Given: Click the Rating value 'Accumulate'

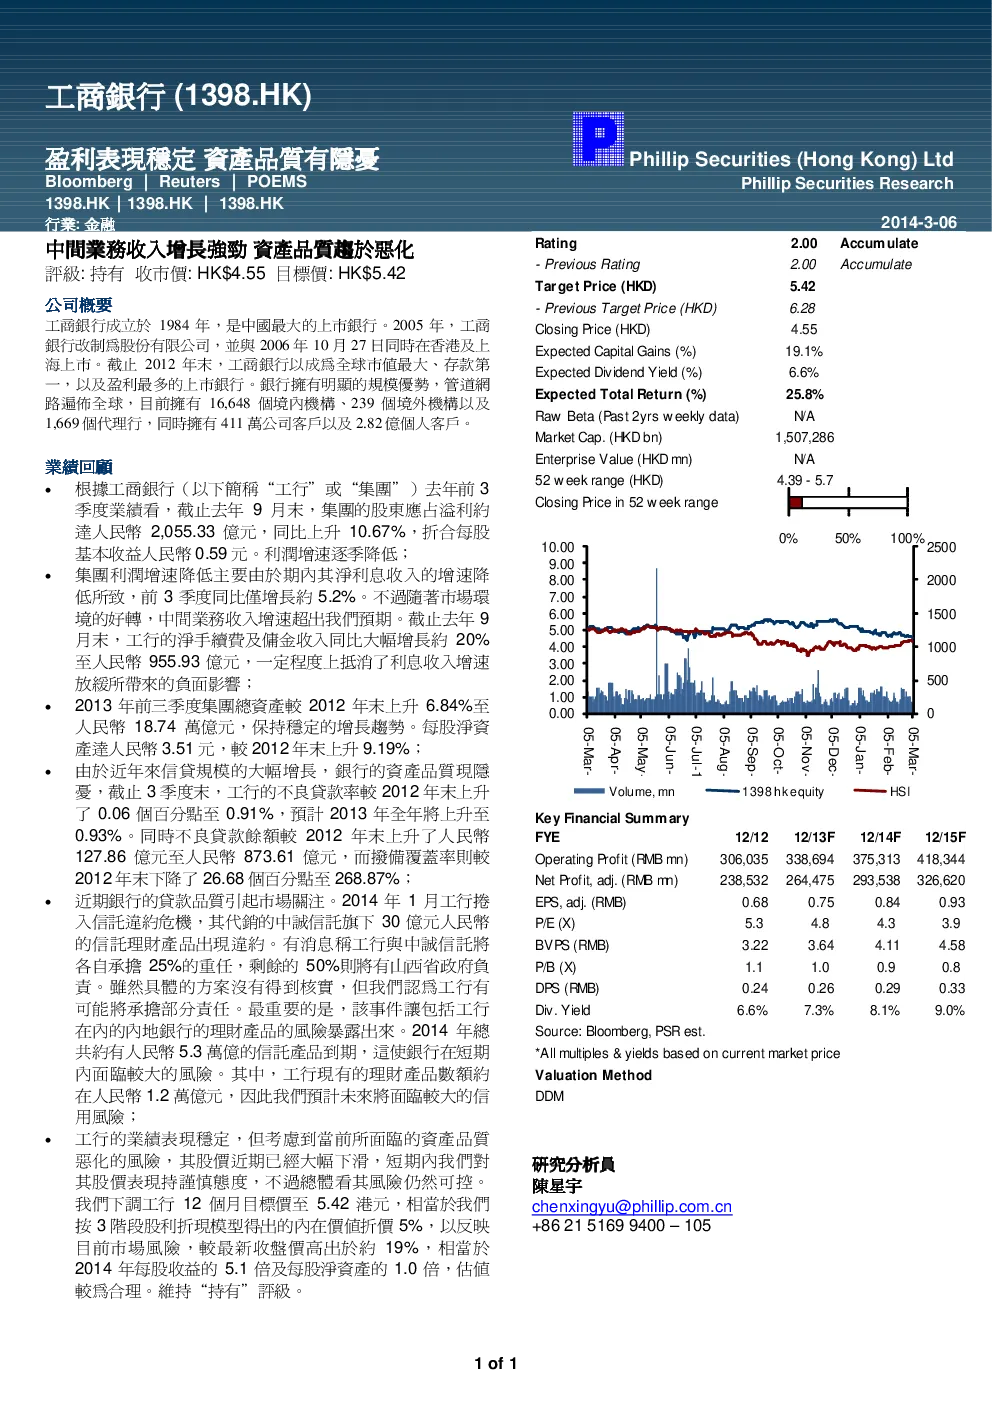Looking at the screenshot, I should pos(879,243).
